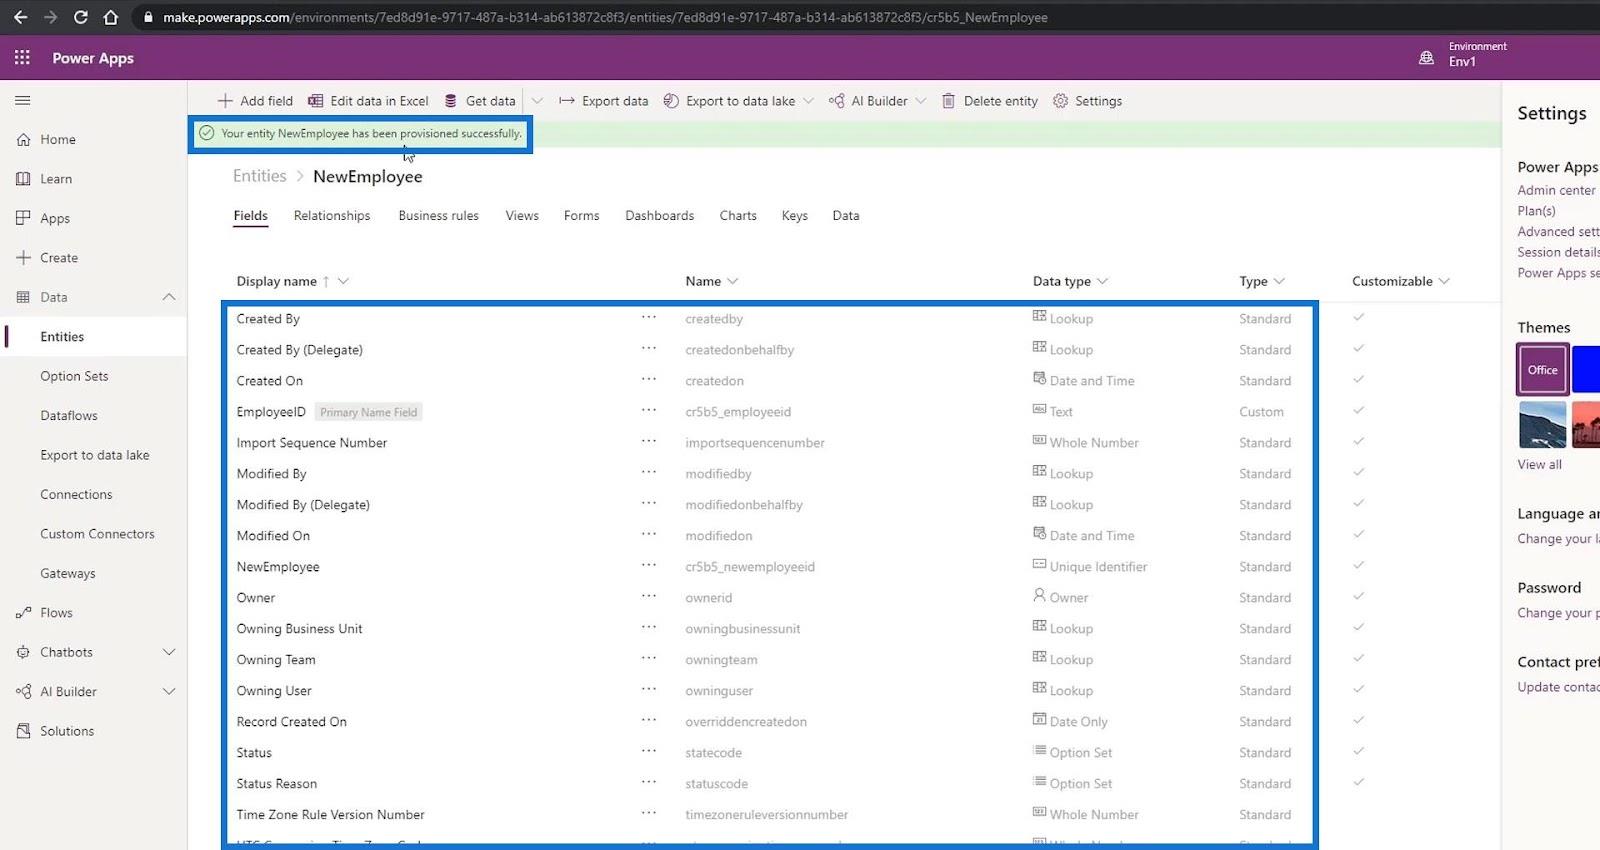Screen dimensions: 1600x850
Task: Switch to the Keys tab
Action: (795, 216)
